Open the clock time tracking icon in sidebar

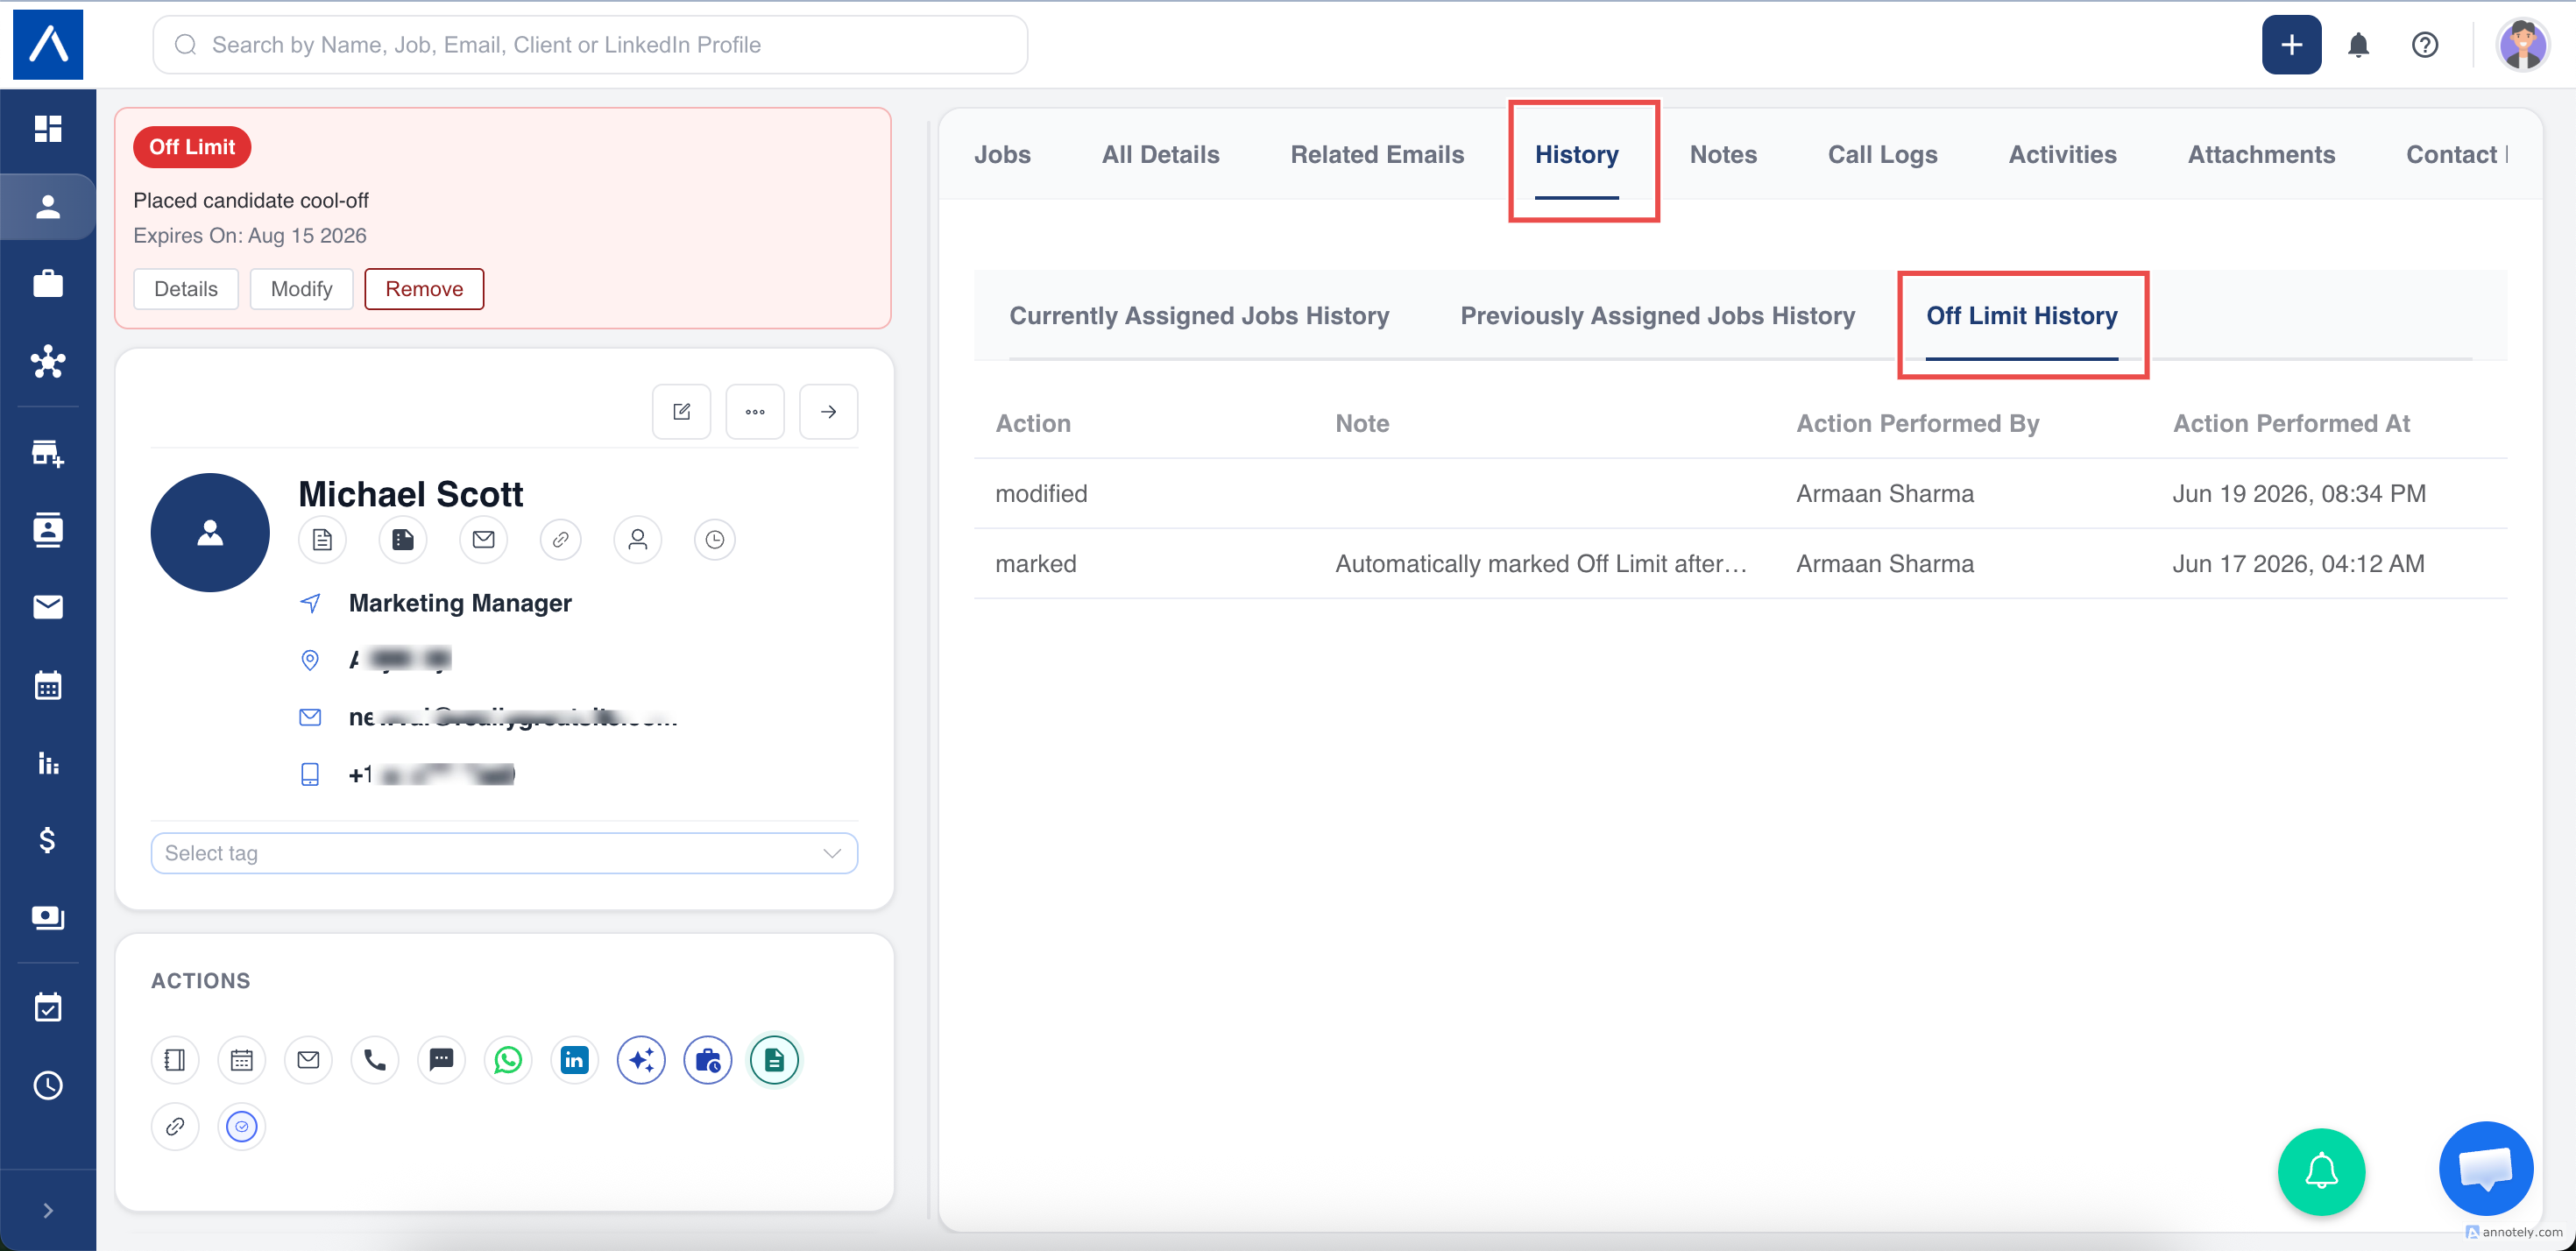point(48,1085)
